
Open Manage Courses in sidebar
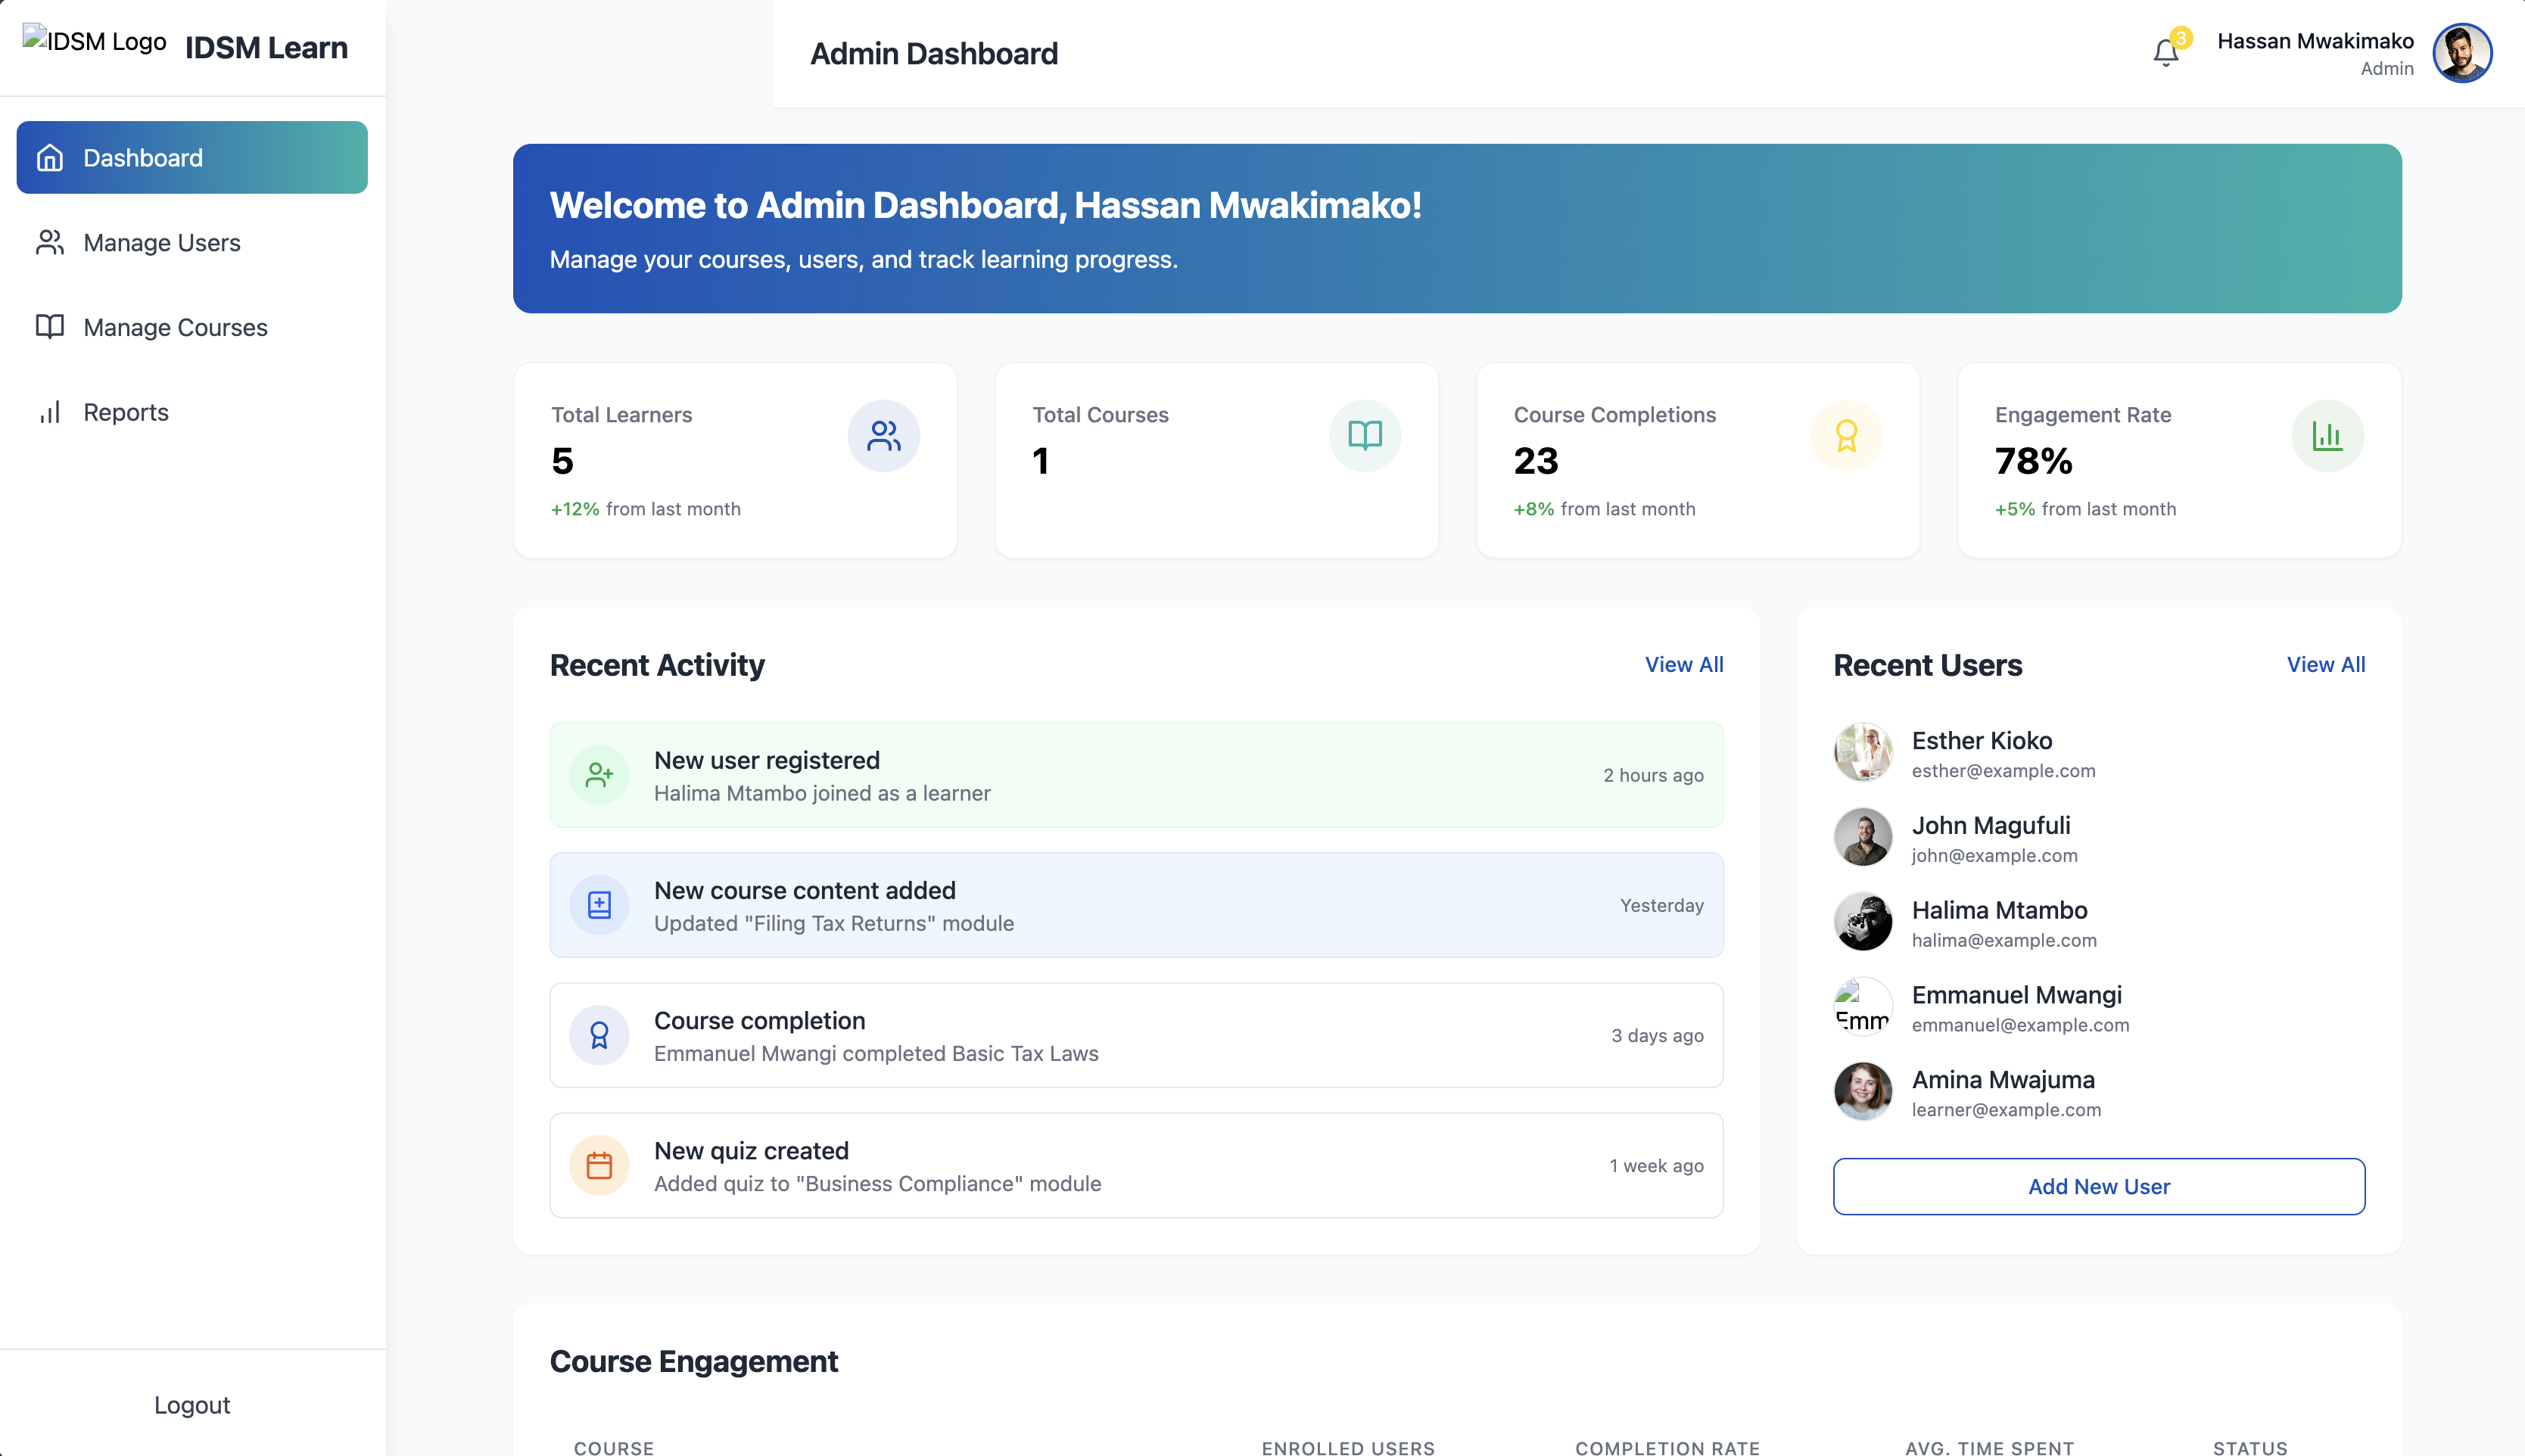pos(175,327)
